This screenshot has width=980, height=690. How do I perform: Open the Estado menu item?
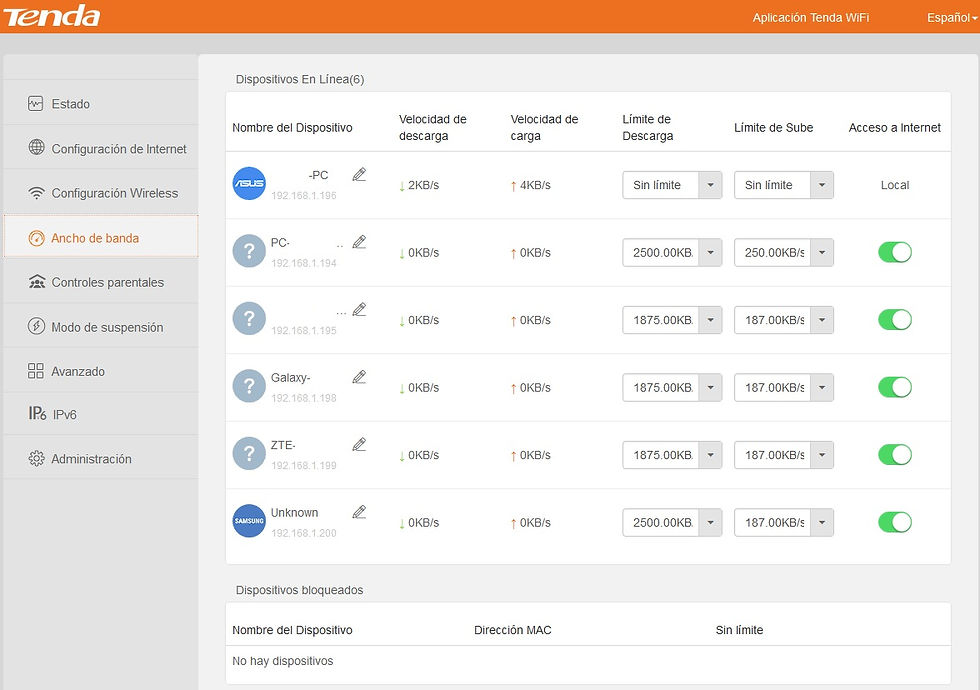101,104
